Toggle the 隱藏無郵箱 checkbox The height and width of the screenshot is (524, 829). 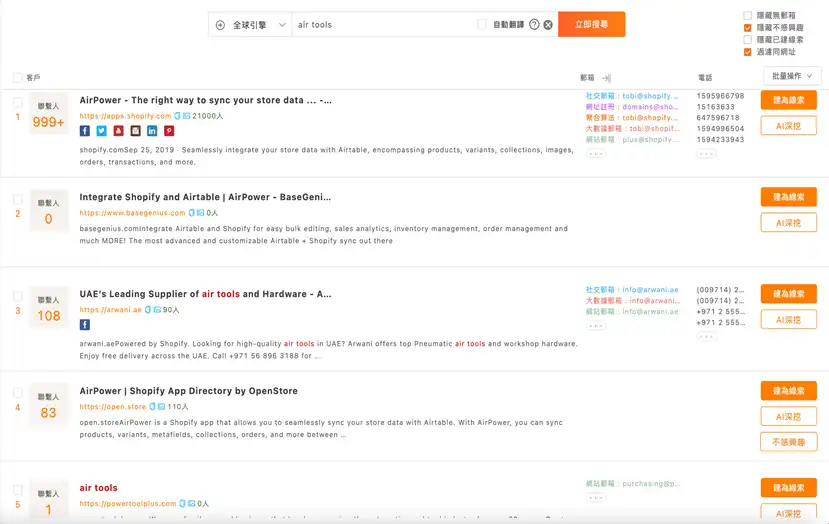tap(748, 15)
